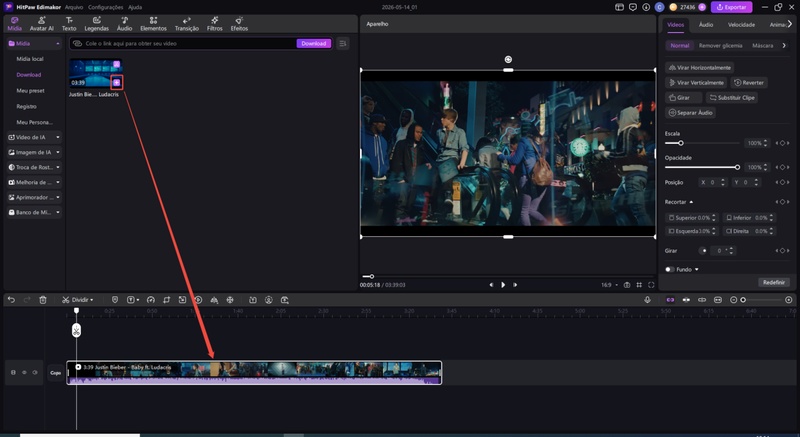The height and width of the screenshot is (437, 800).
Task: Open the feedback message icon in title bar
Action: [x=633, y=7]
